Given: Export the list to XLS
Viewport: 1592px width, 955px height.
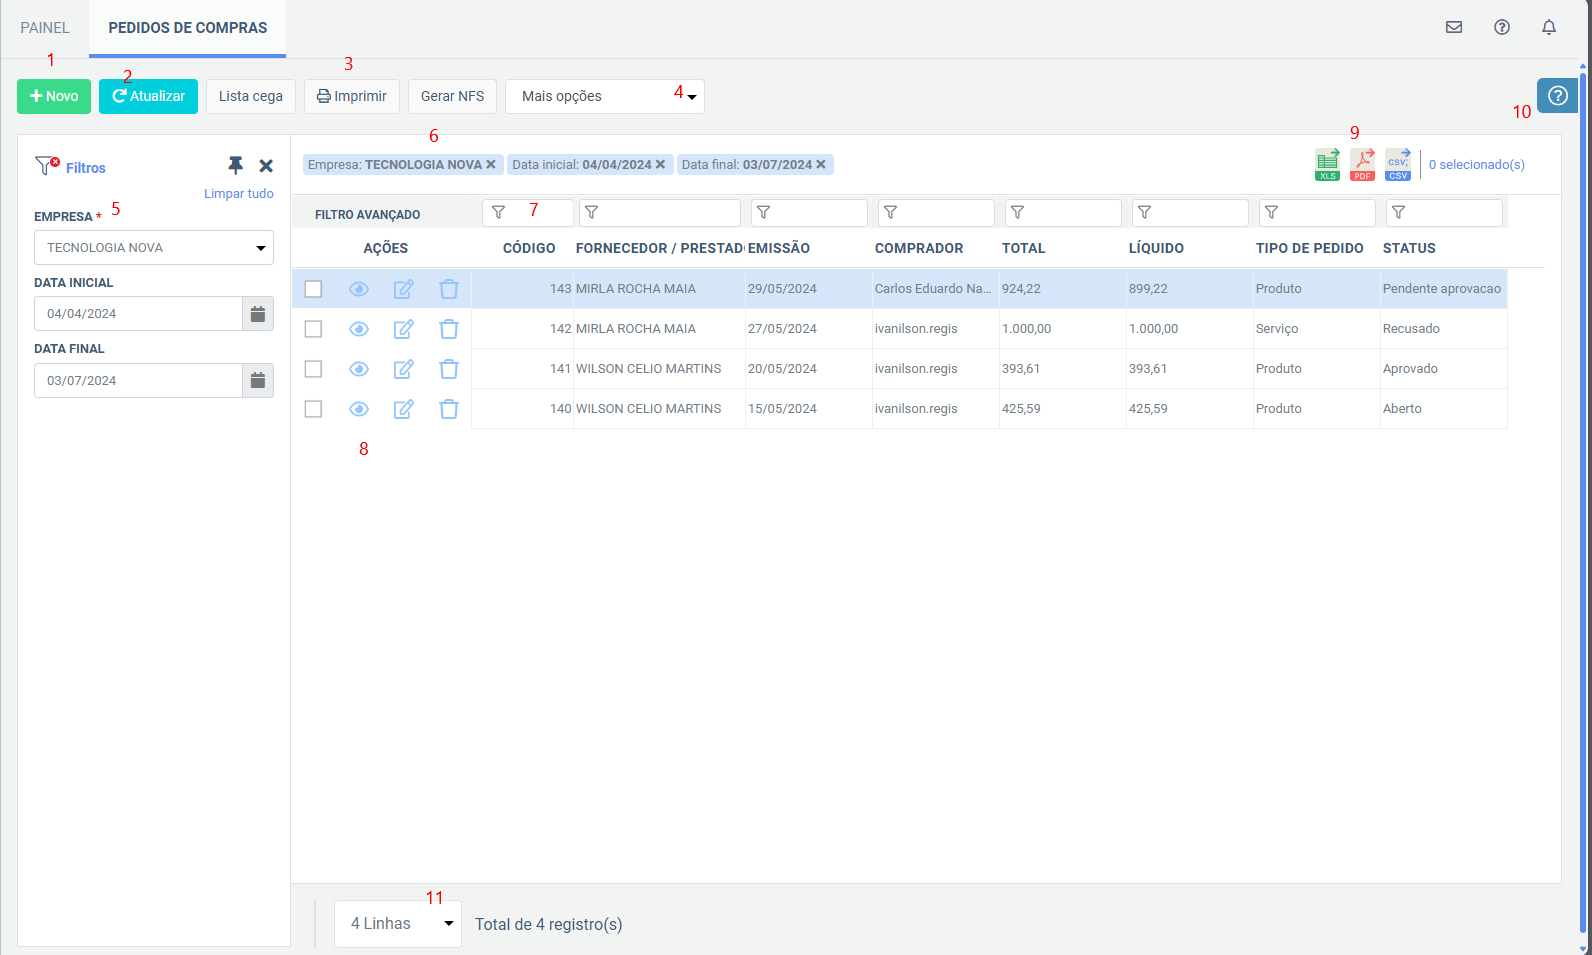Looking at the screenshot, I should [x=1327, y=165].
